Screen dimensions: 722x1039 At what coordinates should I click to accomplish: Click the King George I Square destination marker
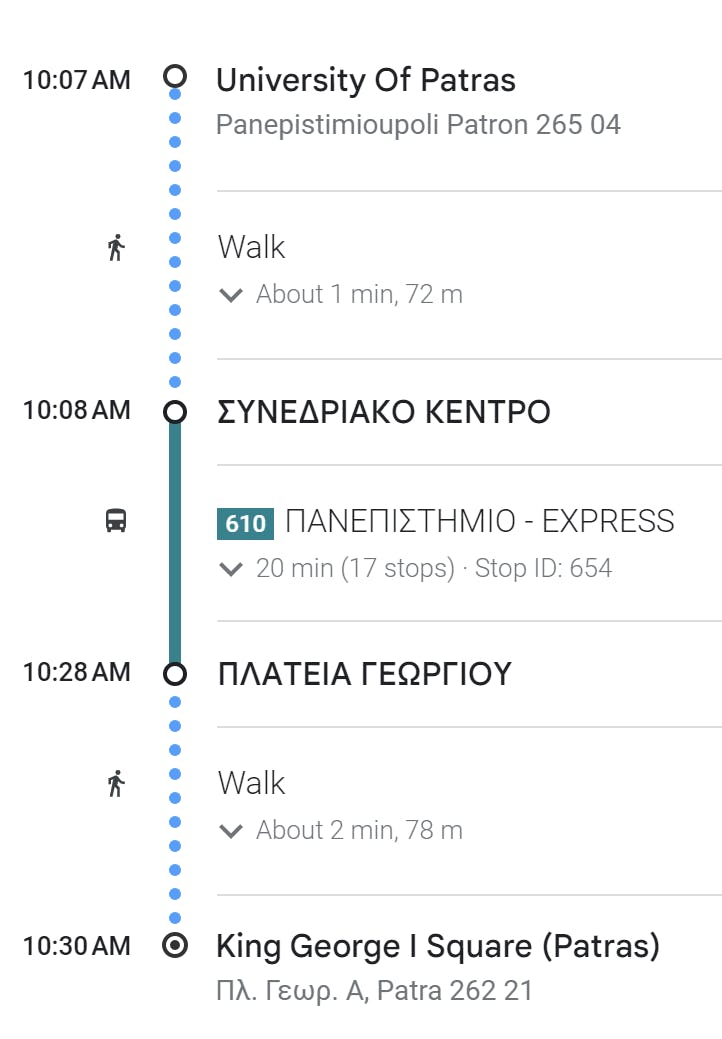(x=175, y=945)
